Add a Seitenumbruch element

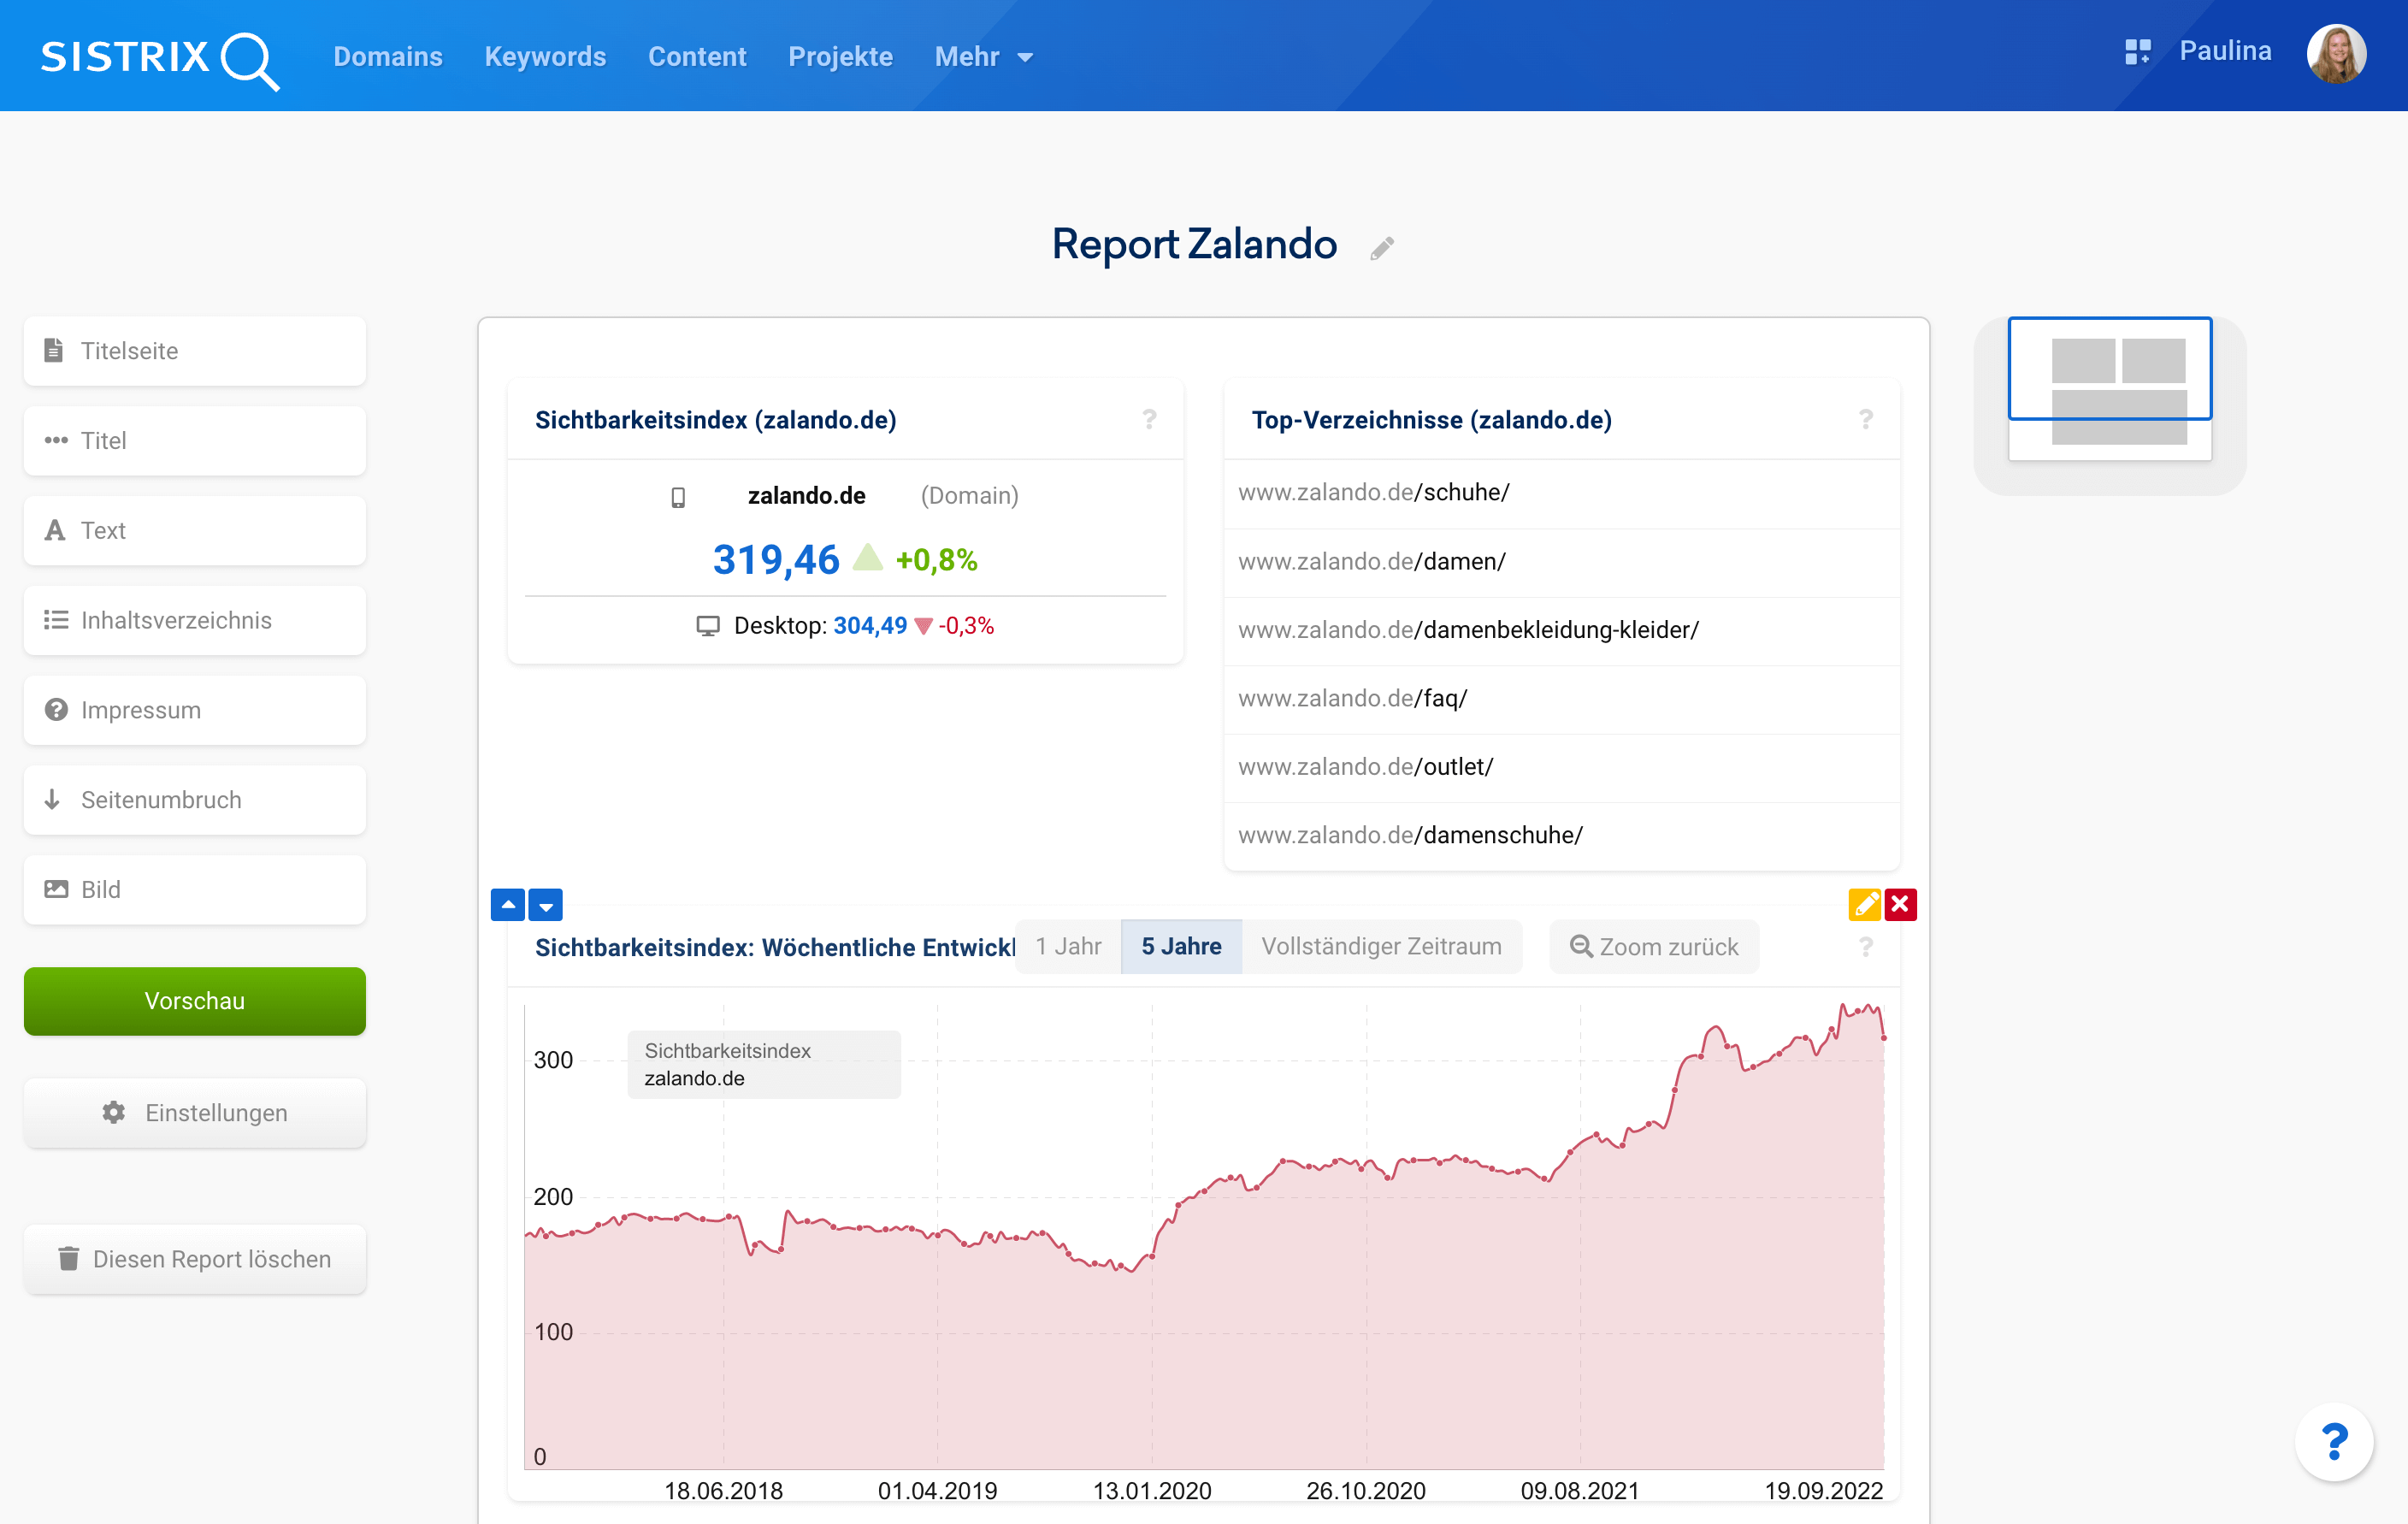(195, 801)
